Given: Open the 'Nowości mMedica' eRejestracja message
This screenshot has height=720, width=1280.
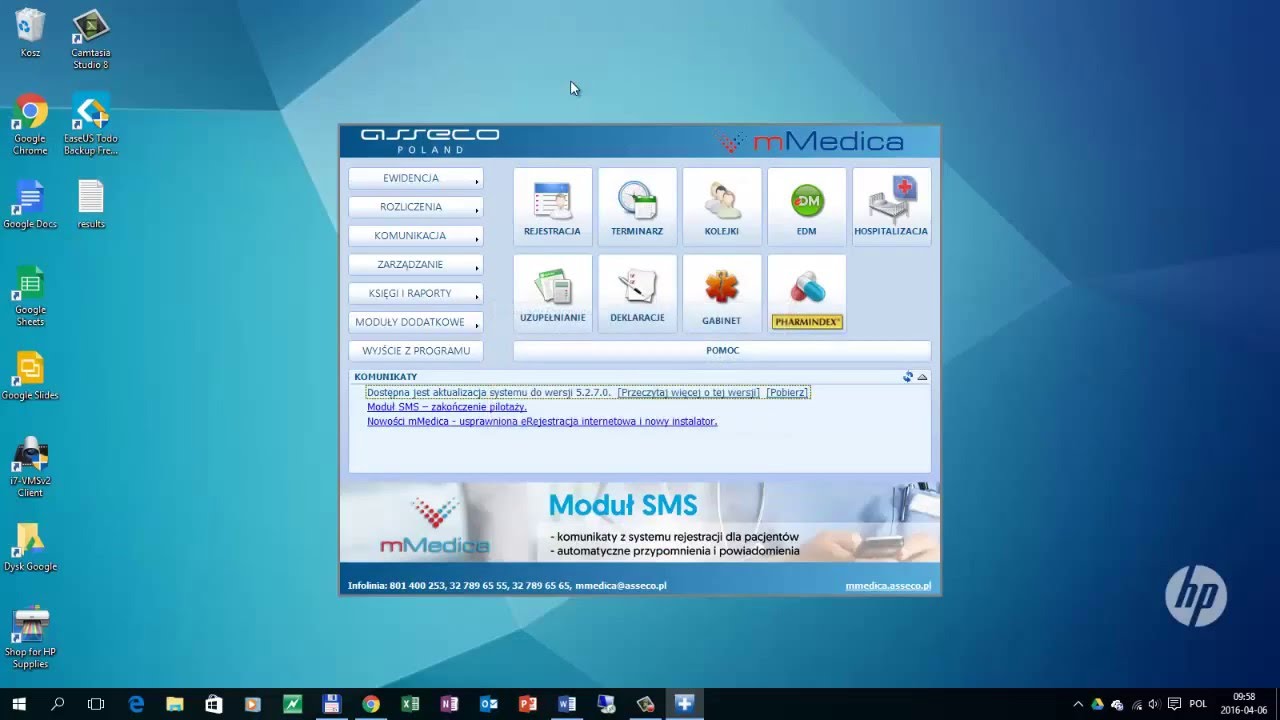Looking at the screenshot, I should pos(542,422).
